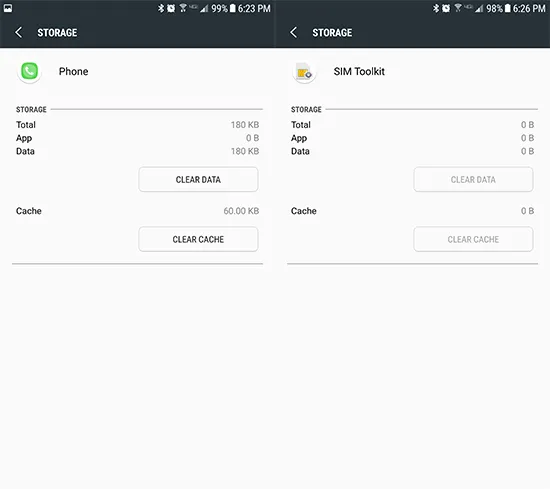Tap the SIM Toolkit name label
Screen dimensions: 550x489
(359, 72)
